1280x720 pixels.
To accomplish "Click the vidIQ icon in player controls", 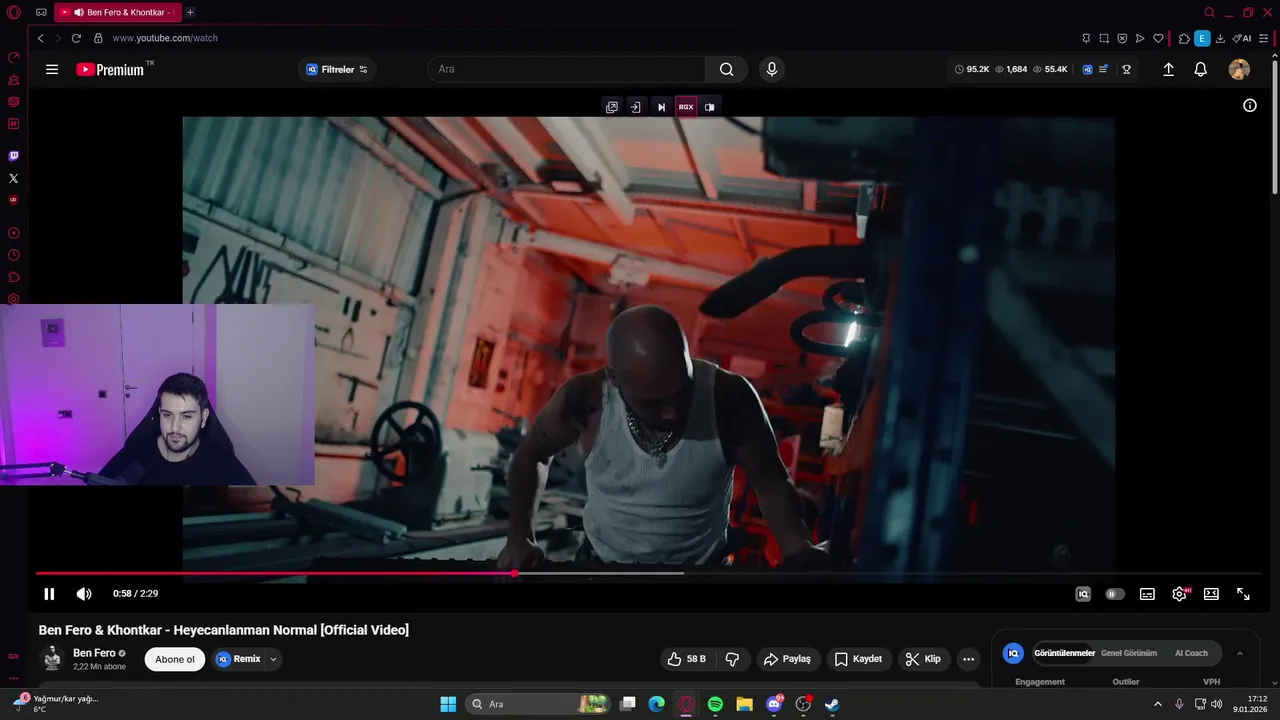I will point(1083,594).
